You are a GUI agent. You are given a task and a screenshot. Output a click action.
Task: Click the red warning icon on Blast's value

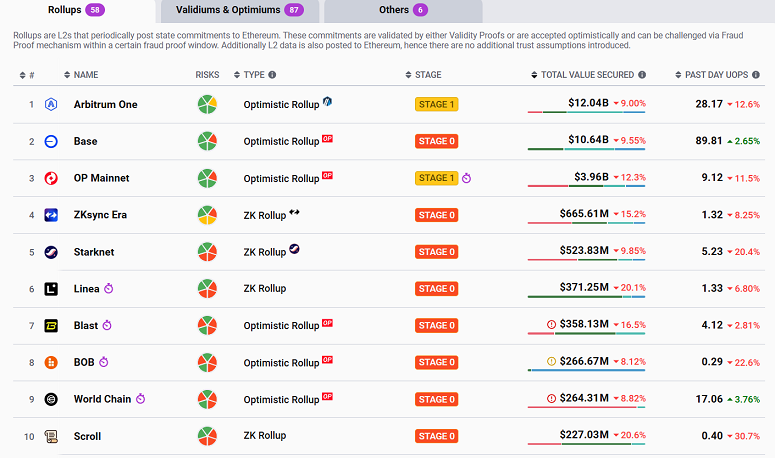551,324
